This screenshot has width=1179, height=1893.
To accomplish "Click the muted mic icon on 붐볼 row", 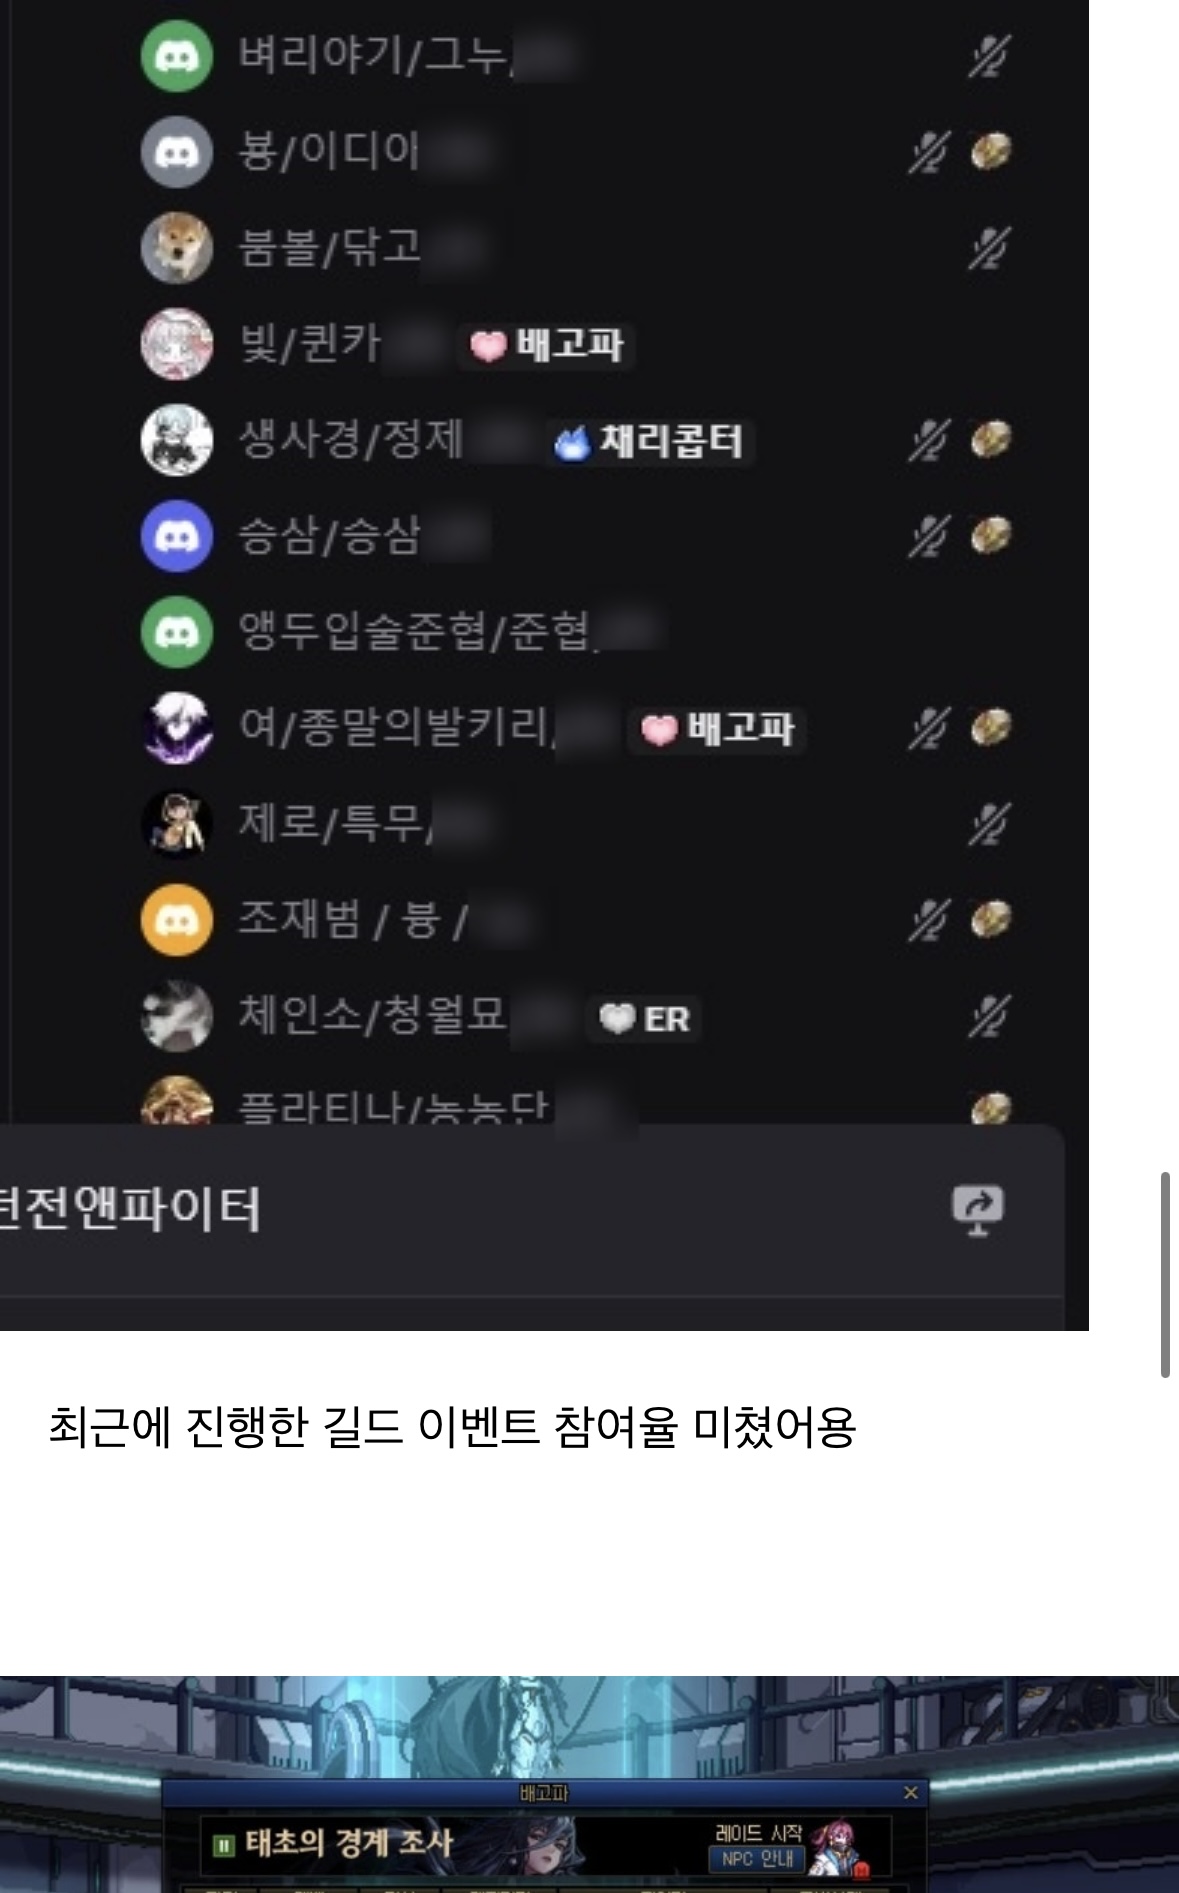I will (989, 248).
